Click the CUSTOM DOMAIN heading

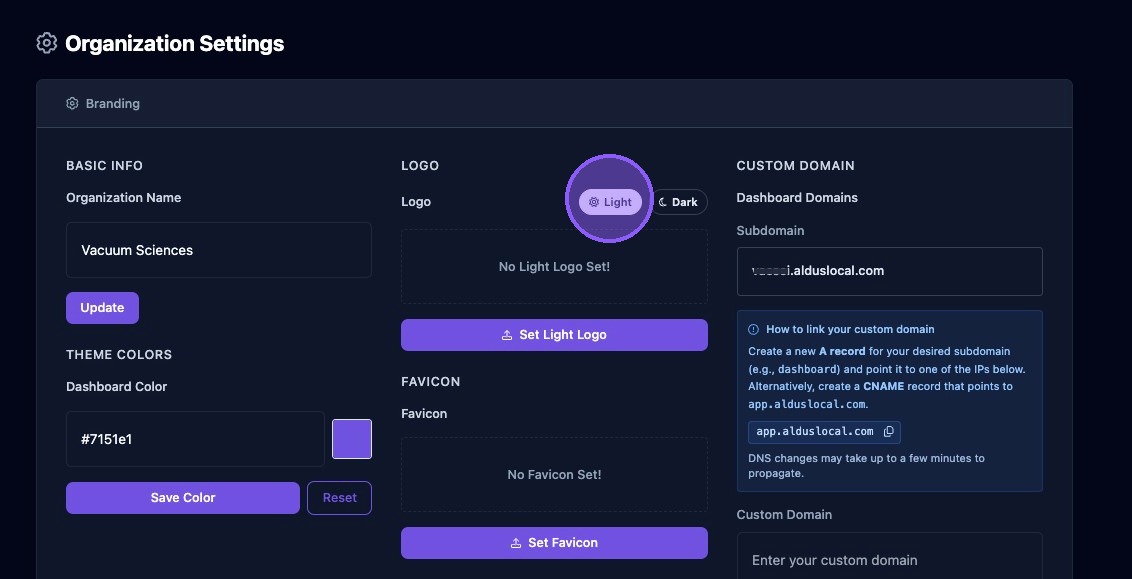click(x=796, y=165)
